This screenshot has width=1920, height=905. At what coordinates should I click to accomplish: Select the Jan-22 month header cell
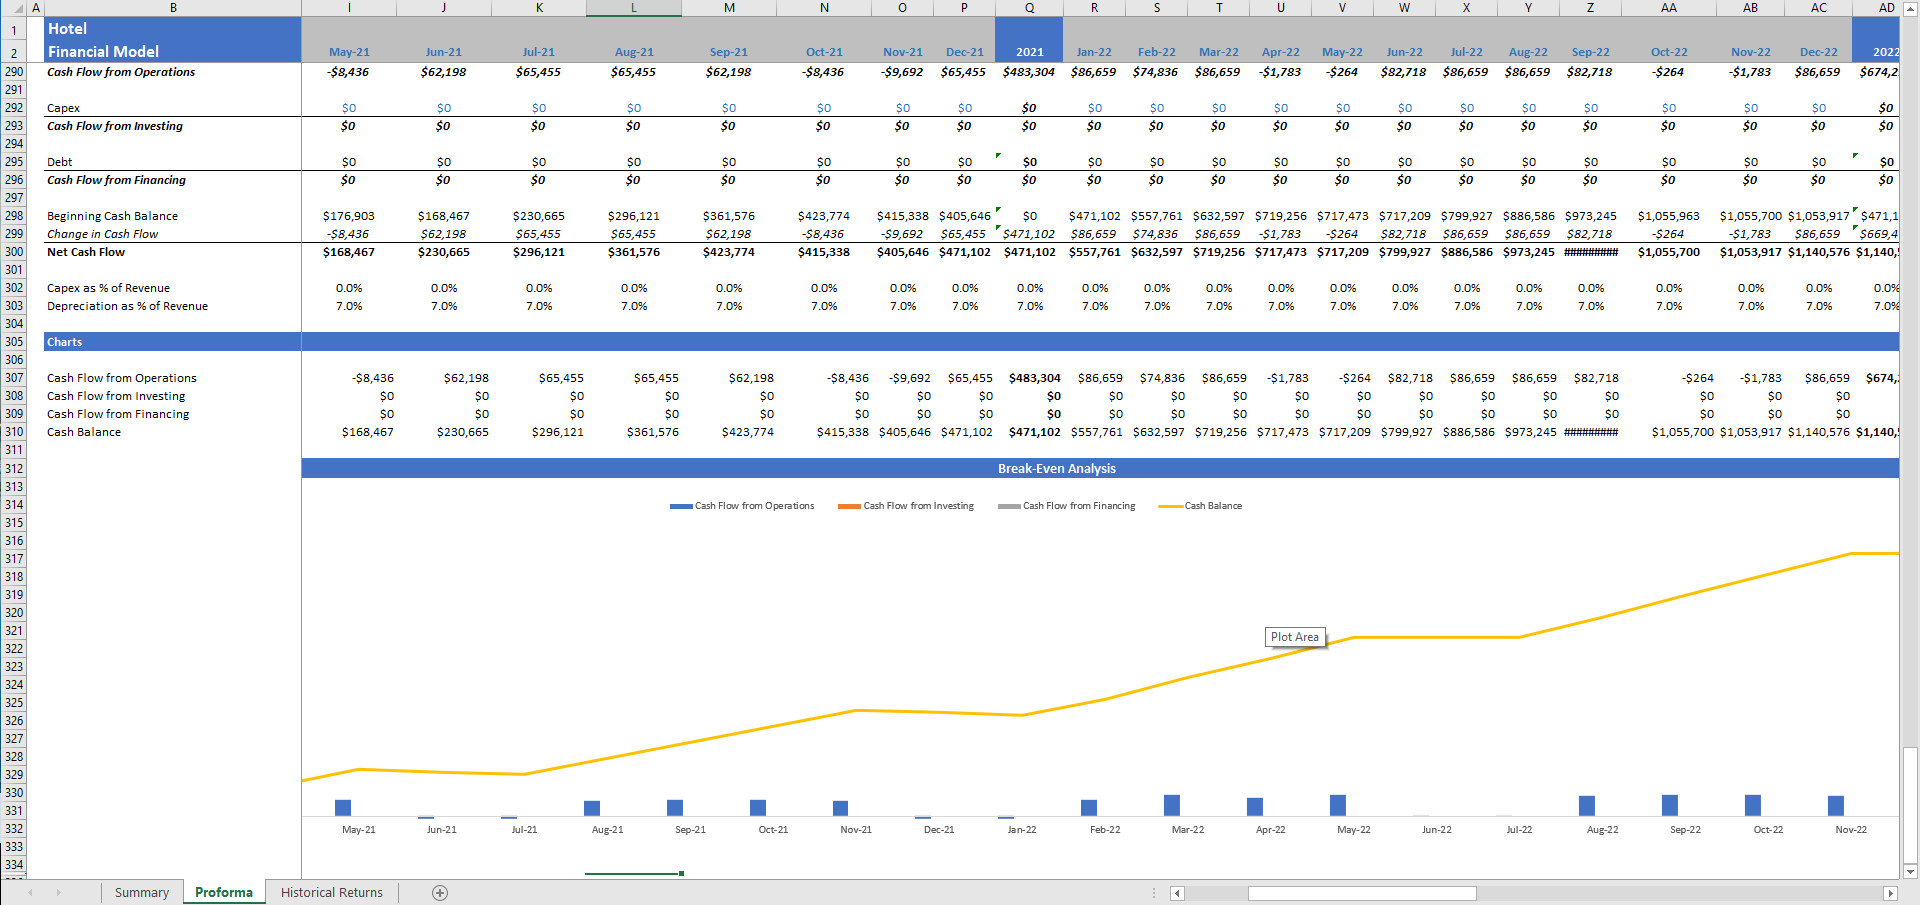click(x=1094, y=52)
